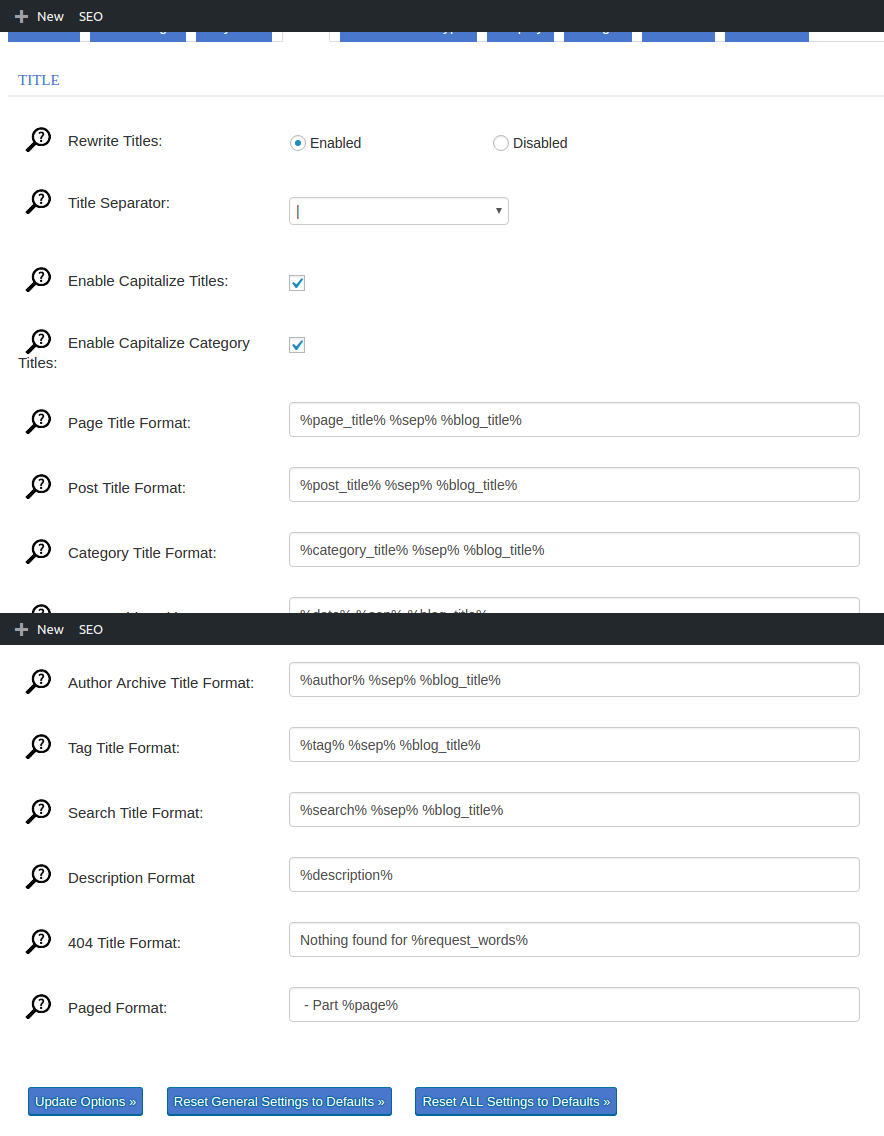Open the SEO menu in admin bar
The height and width of the screenshot is (1136, 884).
(x=91, y=16)
